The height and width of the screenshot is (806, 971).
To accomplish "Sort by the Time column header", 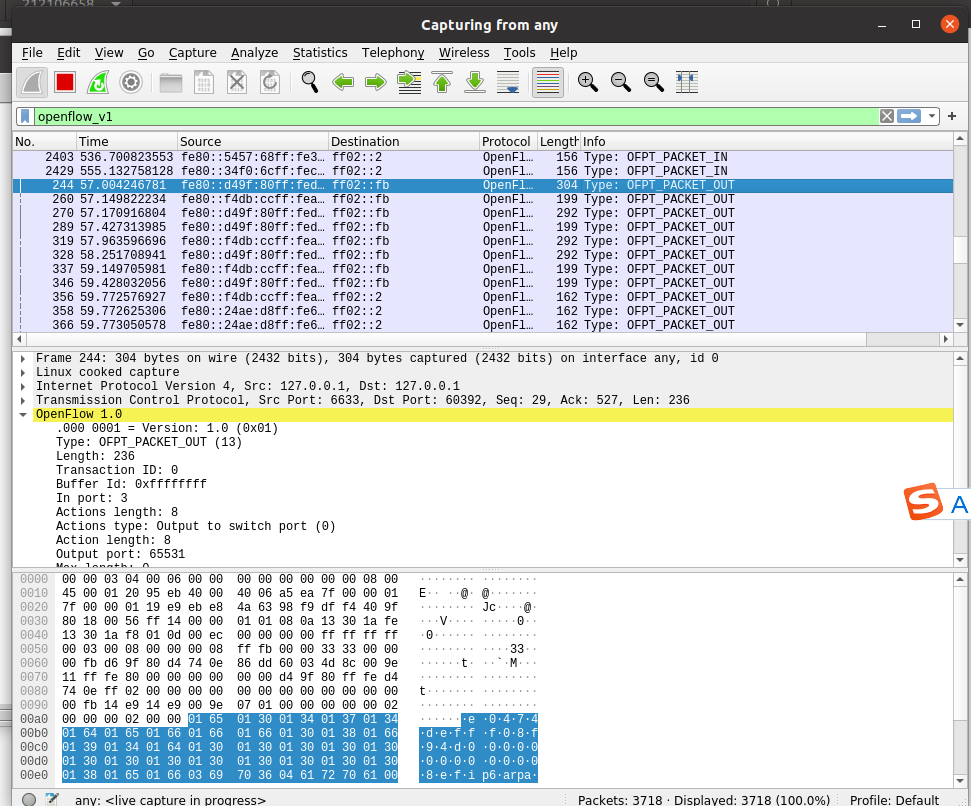I will (x=126, y=142).
